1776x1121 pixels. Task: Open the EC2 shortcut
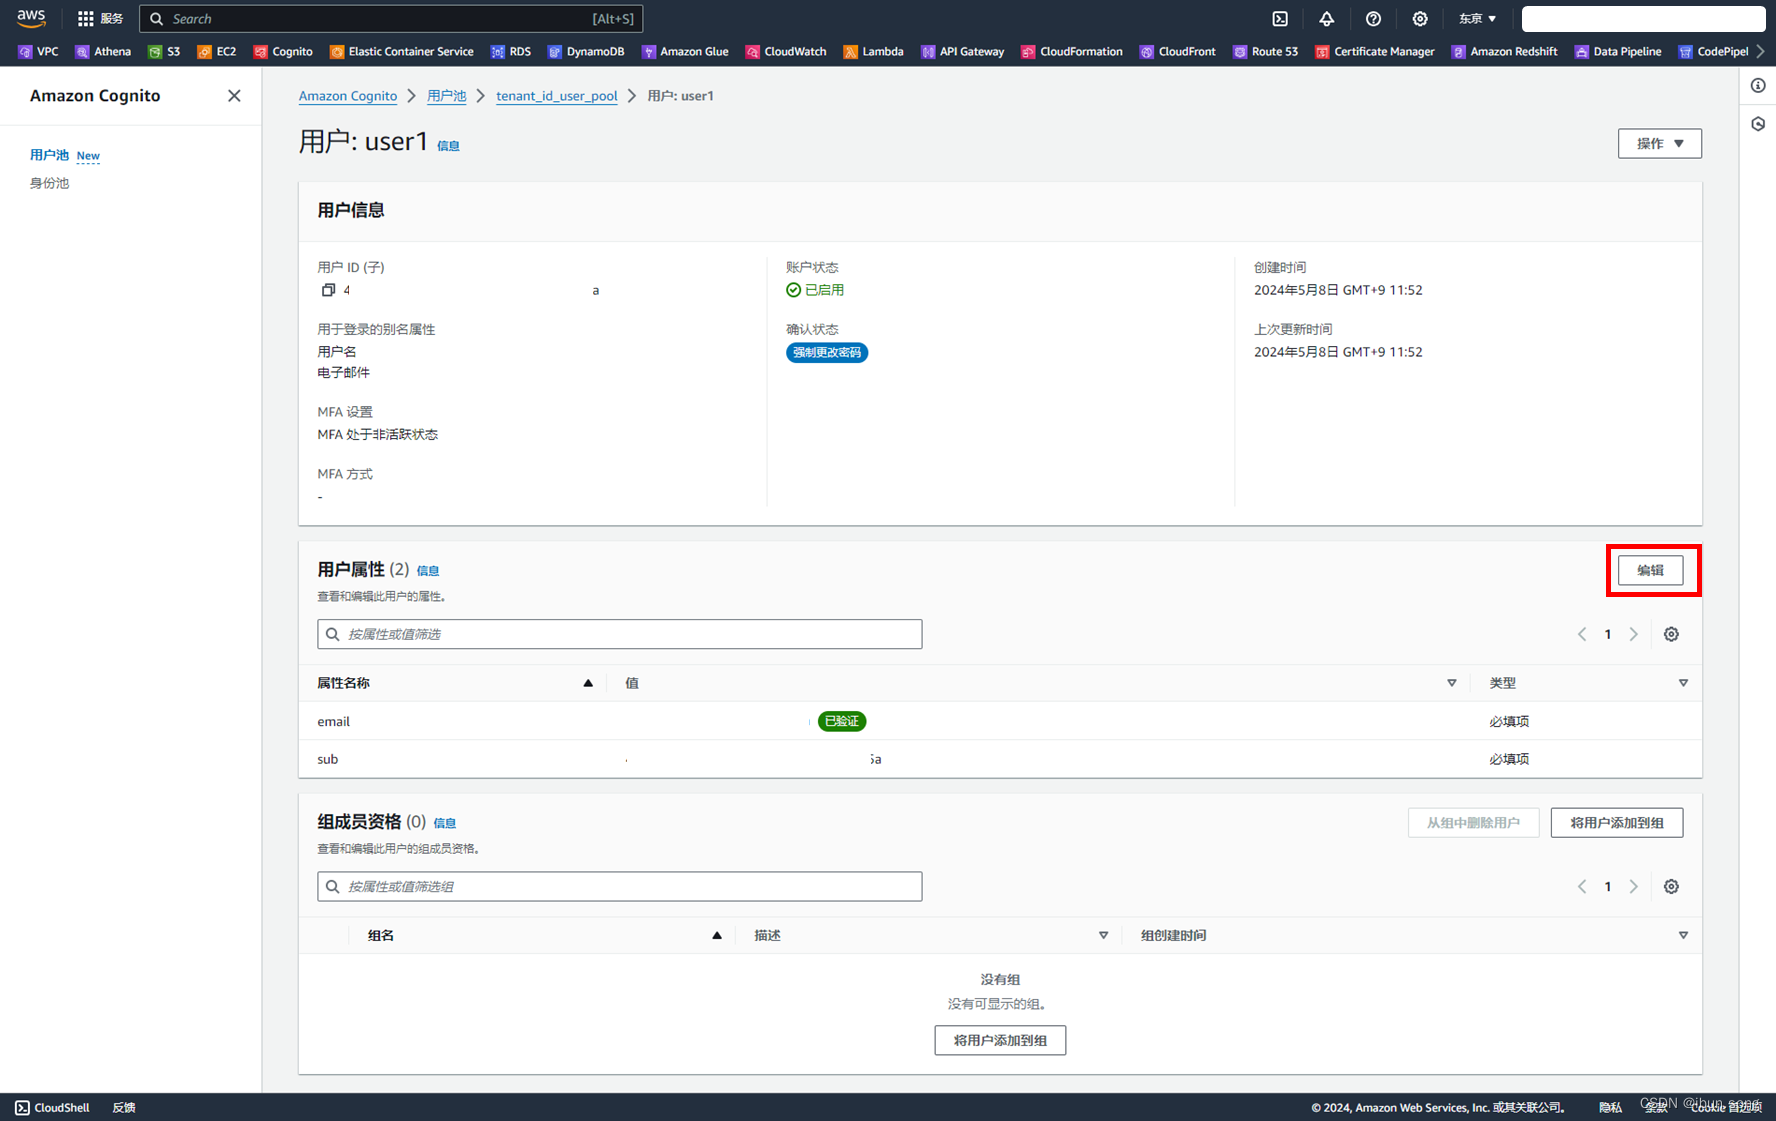point(217,52)
